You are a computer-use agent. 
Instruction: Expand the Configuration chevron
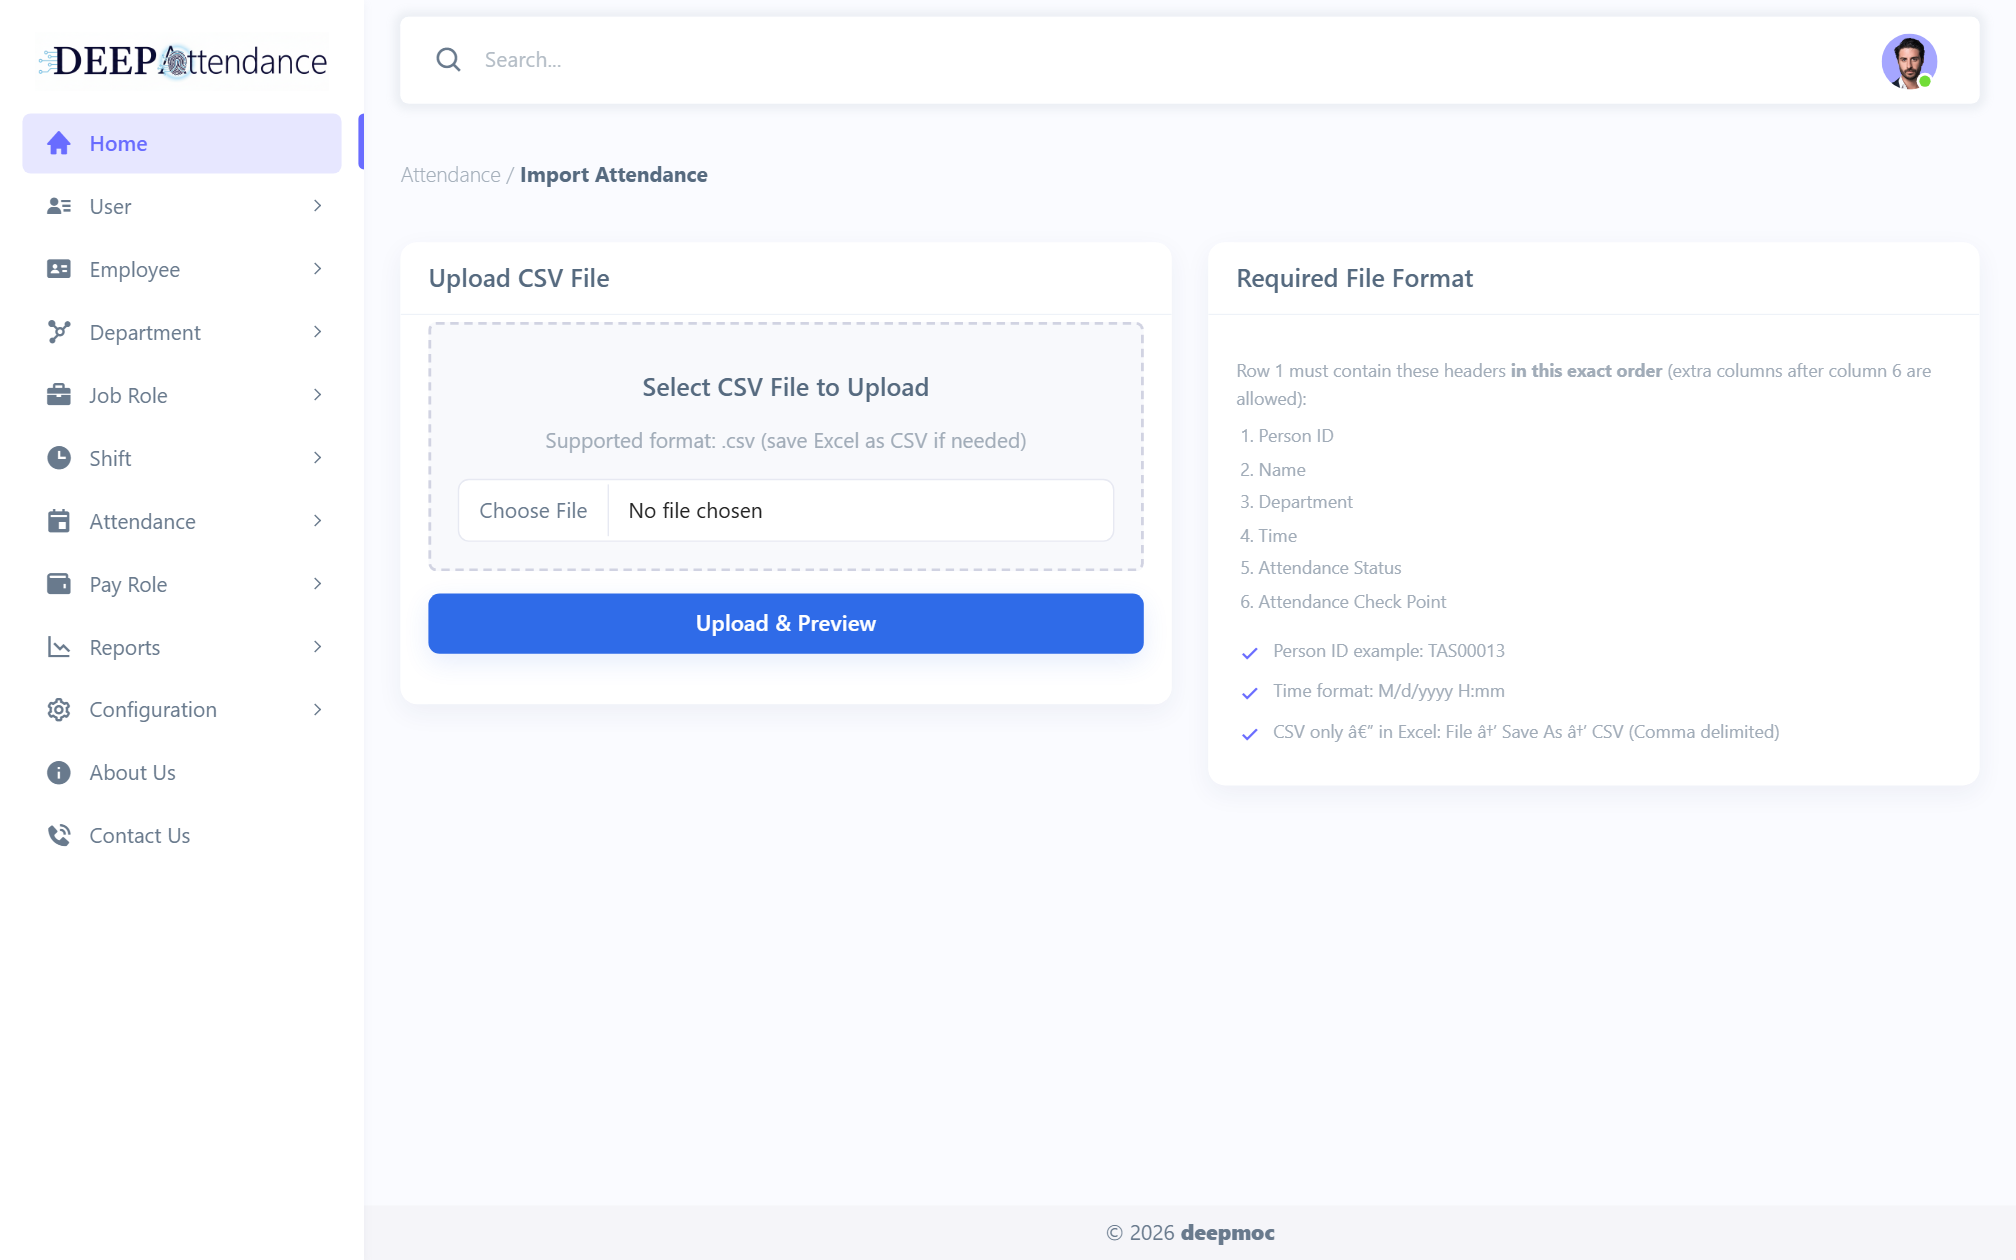point(318,710)
